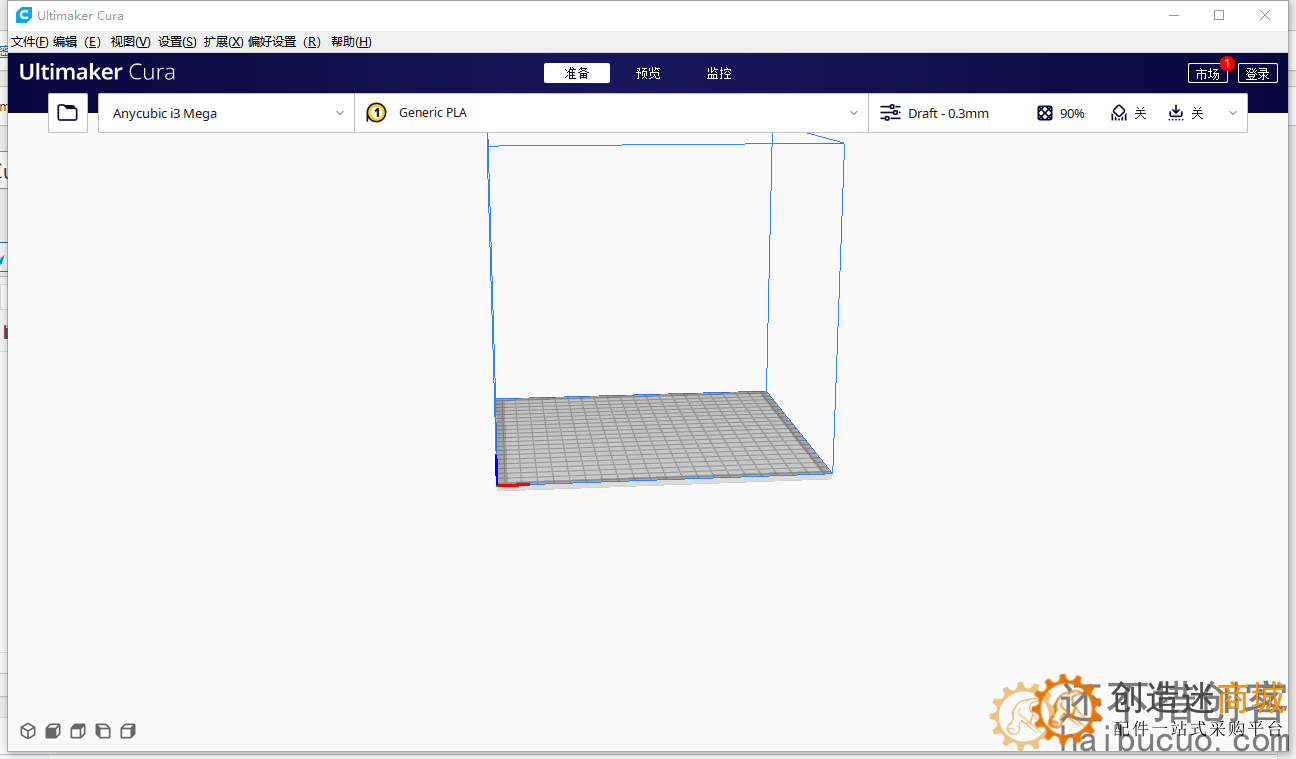
Task: Click the print settings sliders icon
Action: (x=890, y=113)
